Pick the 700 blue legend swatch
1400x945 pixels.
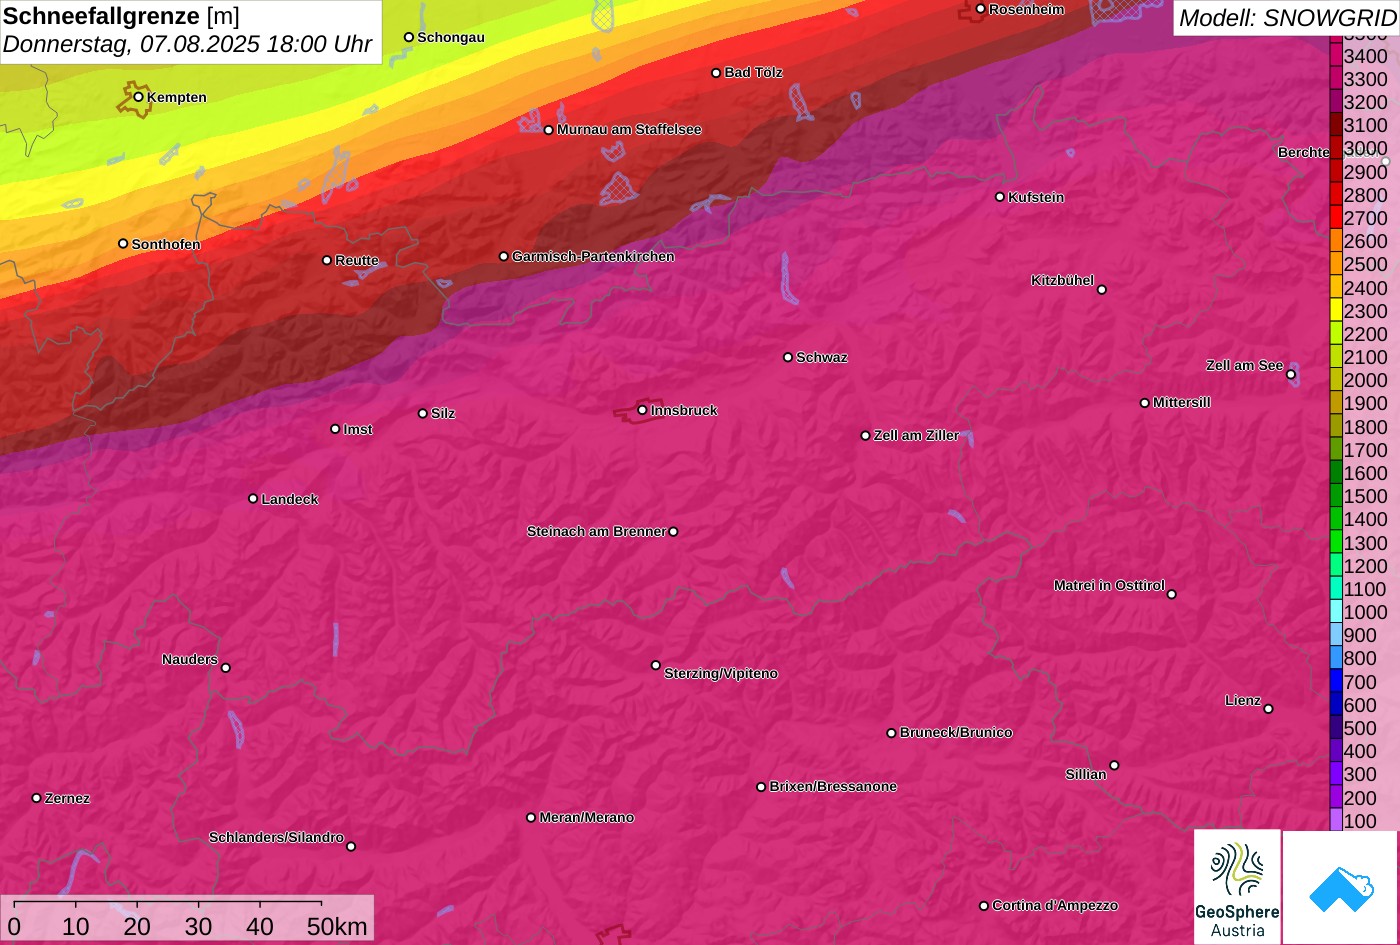click(x=1336, y=682)
